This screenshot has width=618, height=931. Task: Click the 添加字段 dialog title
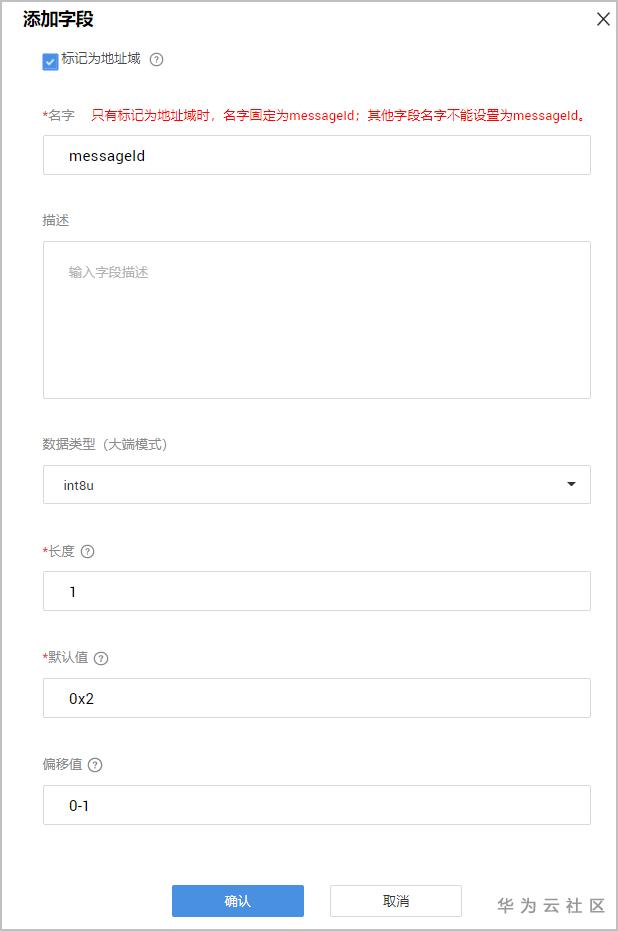click(x=59, y=19)
